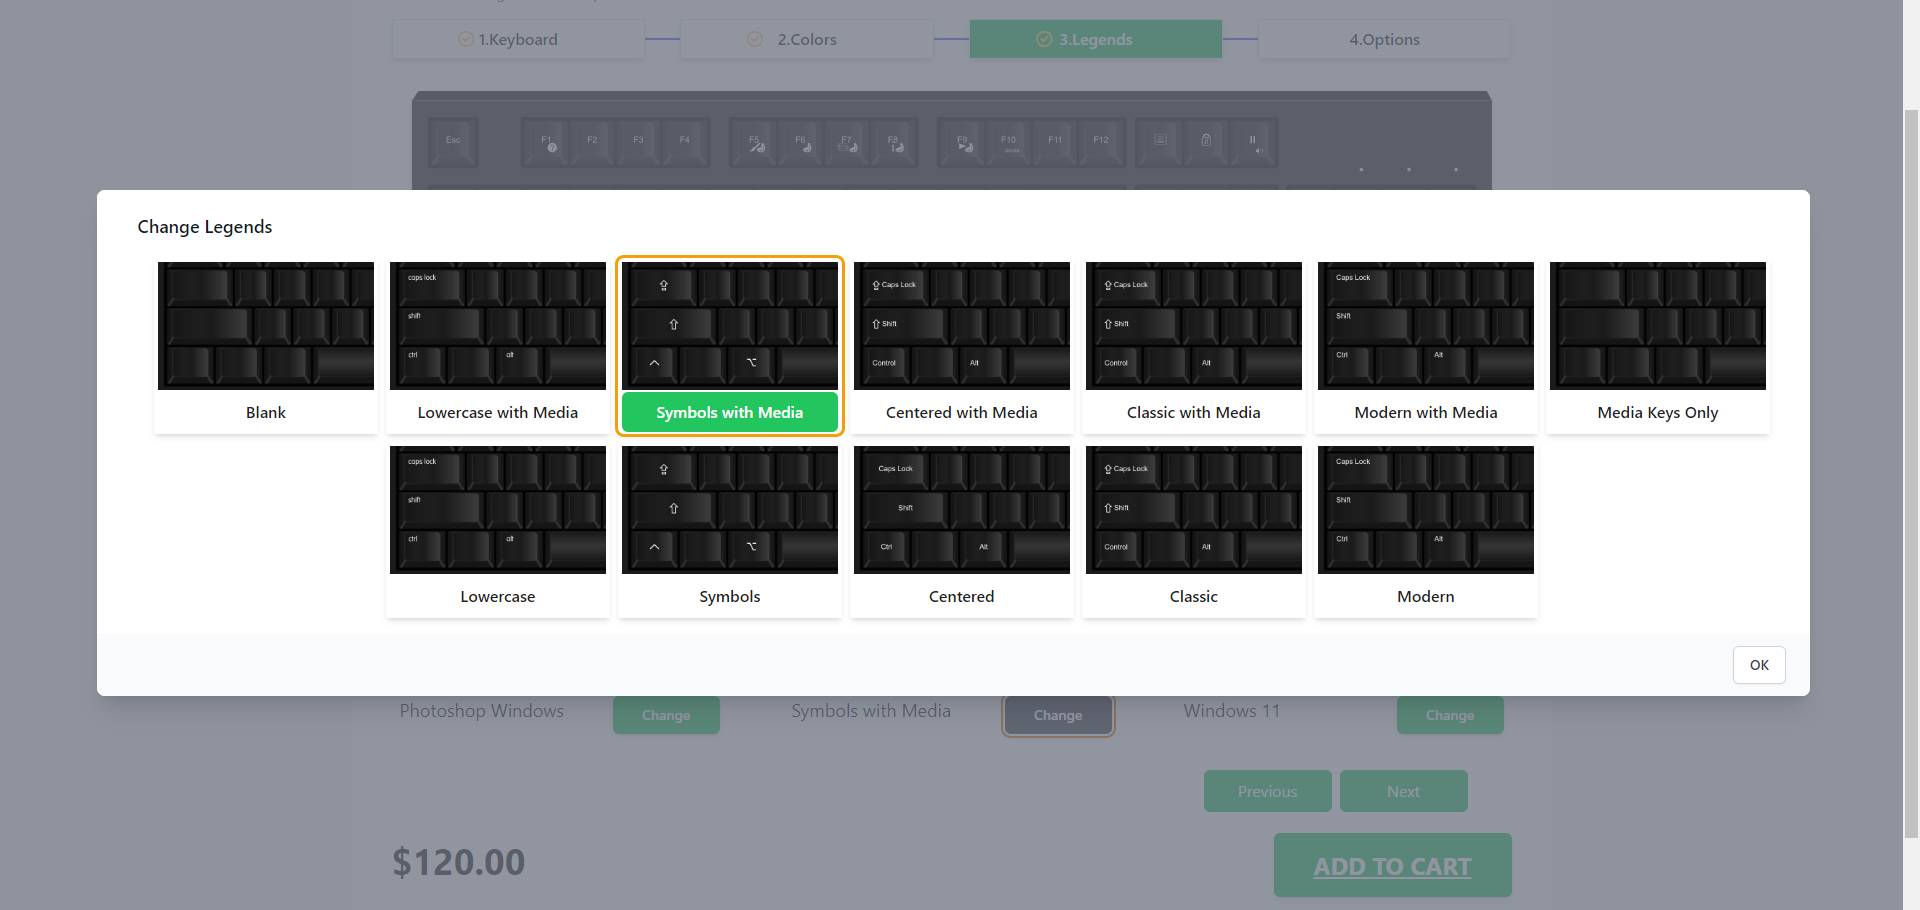Choose the Media Keys Only legend

[x=1658, y=346]
